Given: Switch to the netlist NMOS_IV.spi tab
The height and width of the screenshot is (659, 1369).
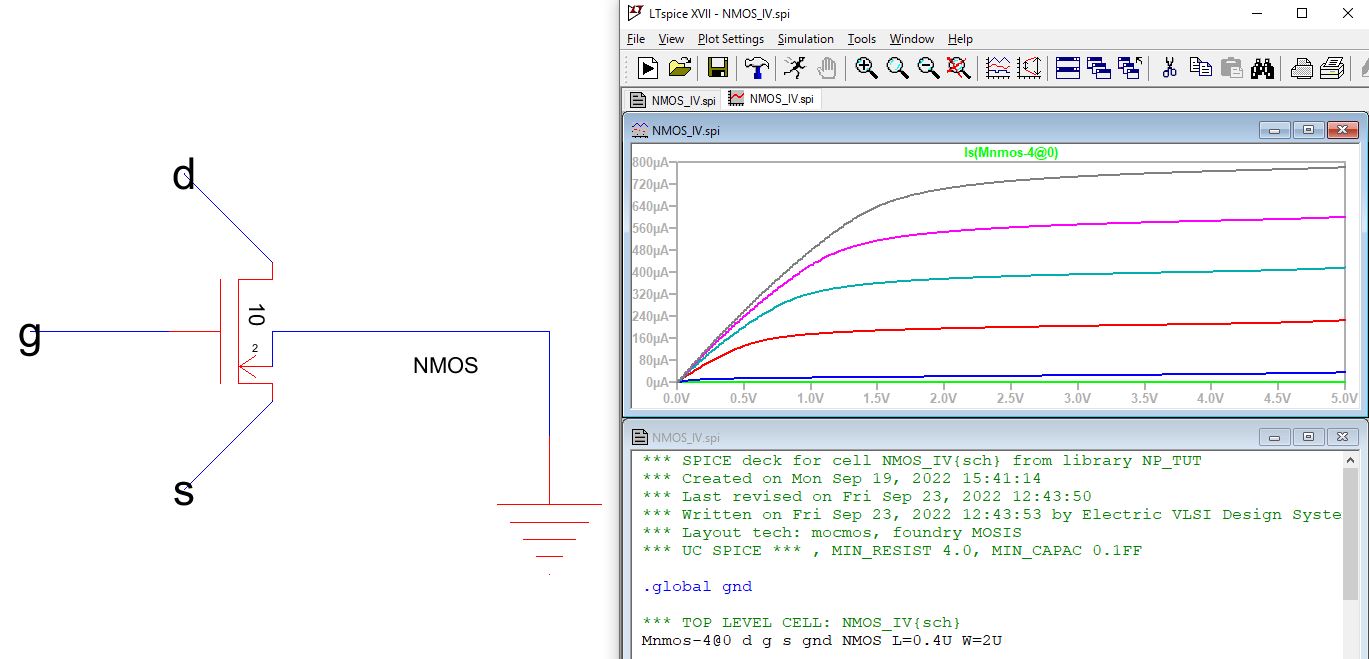Looking at the screenshot, I should tap(673, 100).
